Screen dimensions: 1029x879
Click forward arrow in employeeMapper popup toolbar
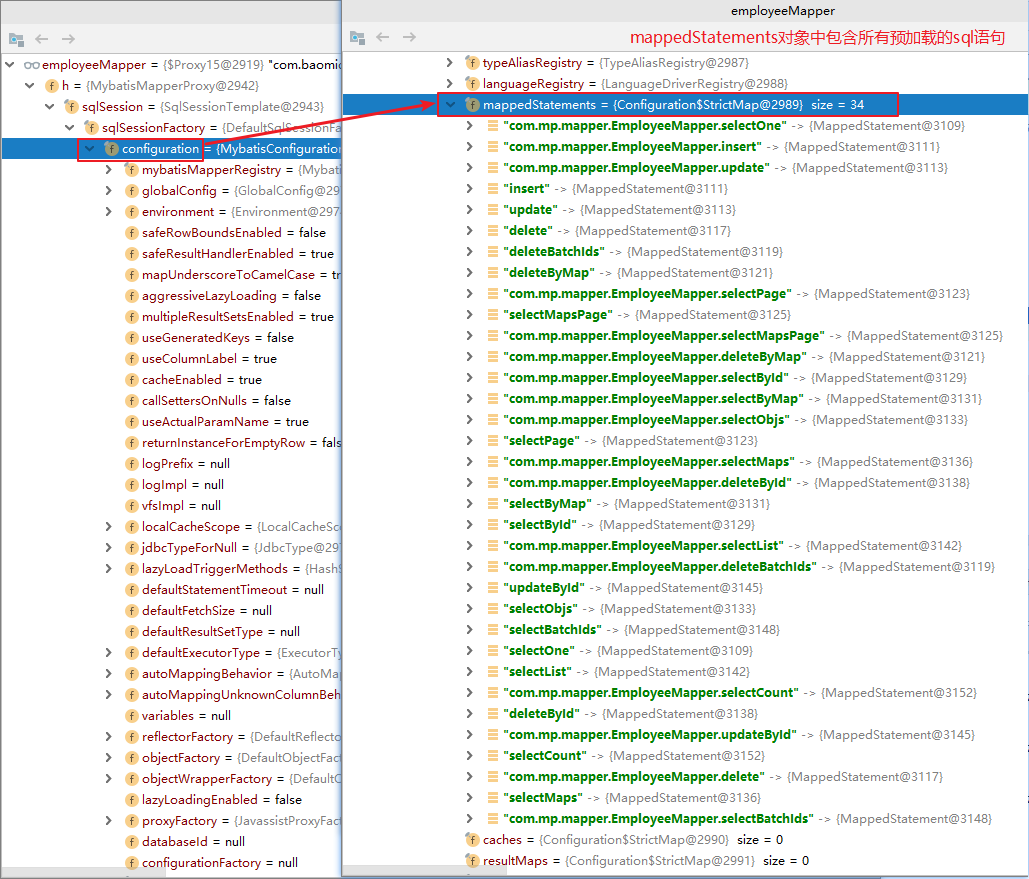(410, 37)
